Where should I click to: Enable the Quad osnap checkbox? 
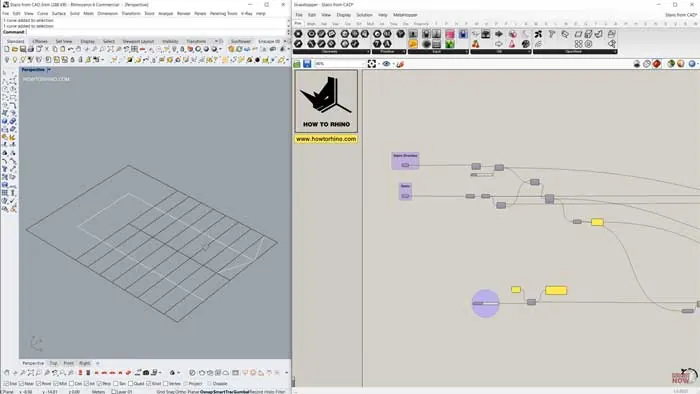(x=130, y=384)
